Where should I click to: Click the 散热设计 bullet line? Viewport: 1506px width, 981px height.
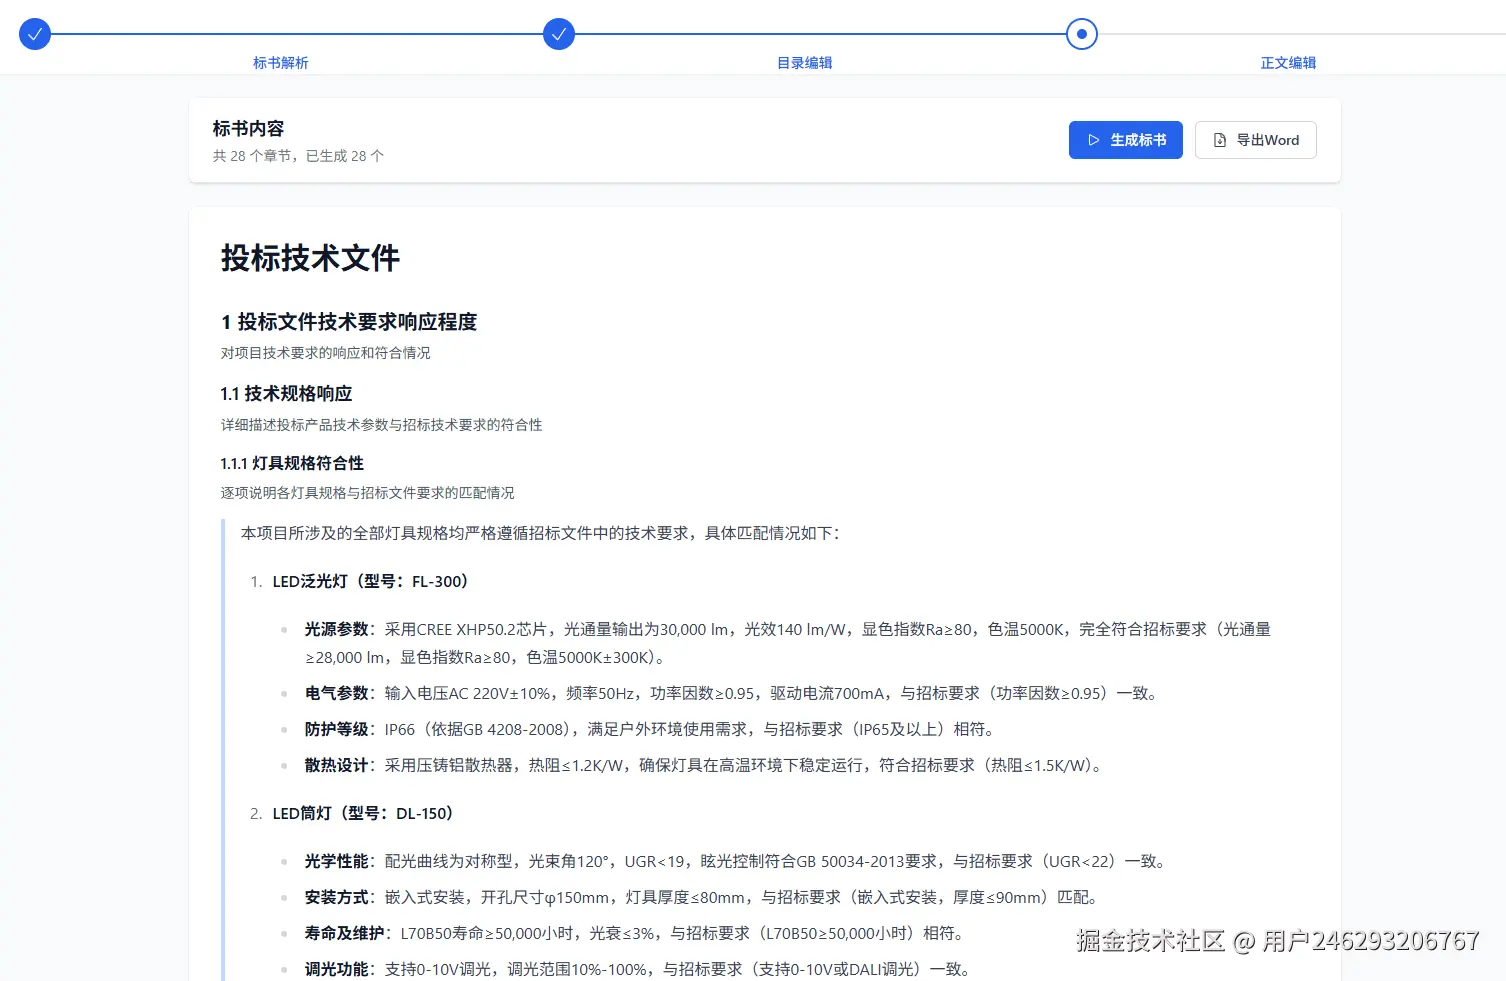click(x=703, y=766)
